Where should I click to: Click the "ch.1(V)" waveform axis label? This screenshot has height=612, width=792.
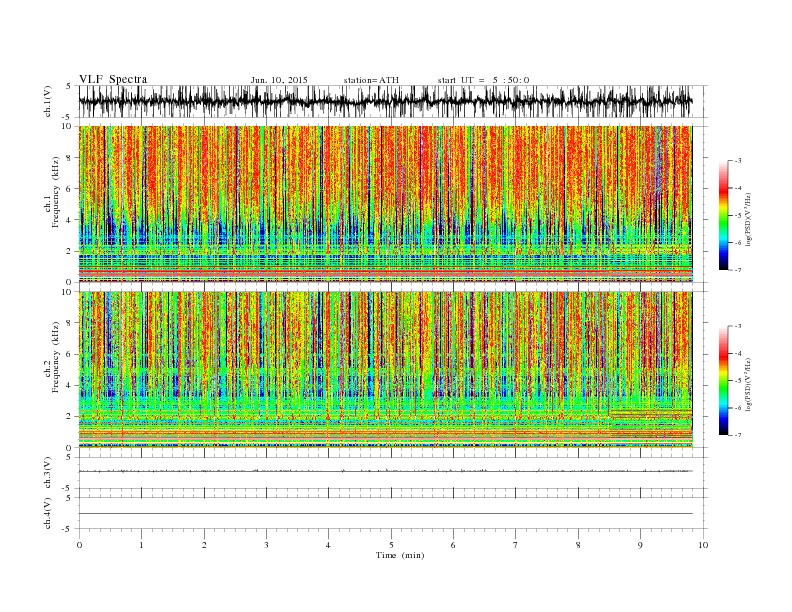[x=48, y=101]
